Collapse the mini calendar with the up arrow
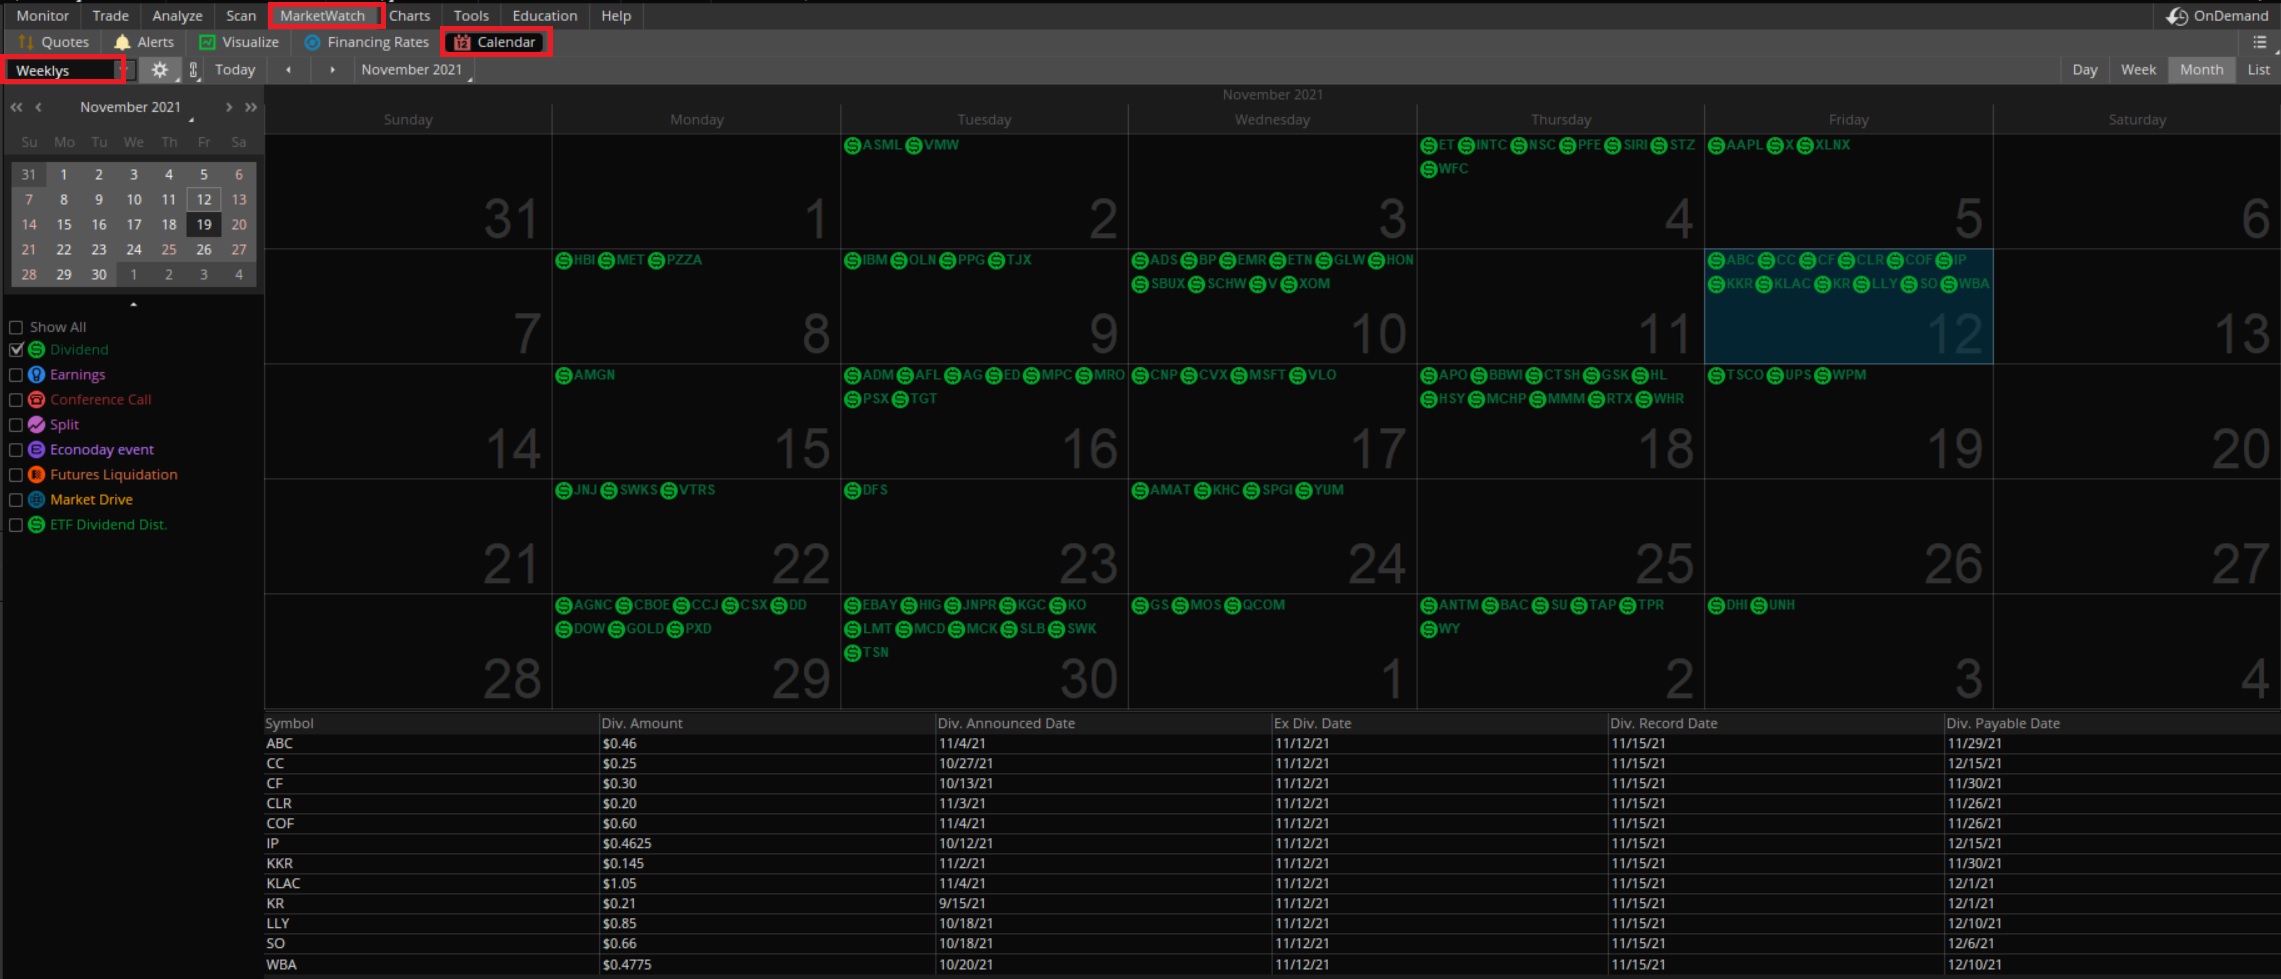Viewport: 2281px width, 979px height. 133,304
